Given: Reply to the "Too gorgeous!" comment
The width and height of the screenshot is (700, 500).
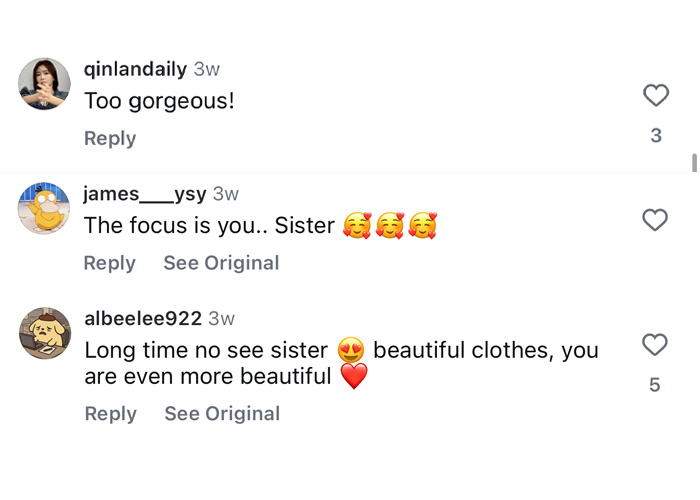Looking at the screenshot, I should (x=110, y=139).
